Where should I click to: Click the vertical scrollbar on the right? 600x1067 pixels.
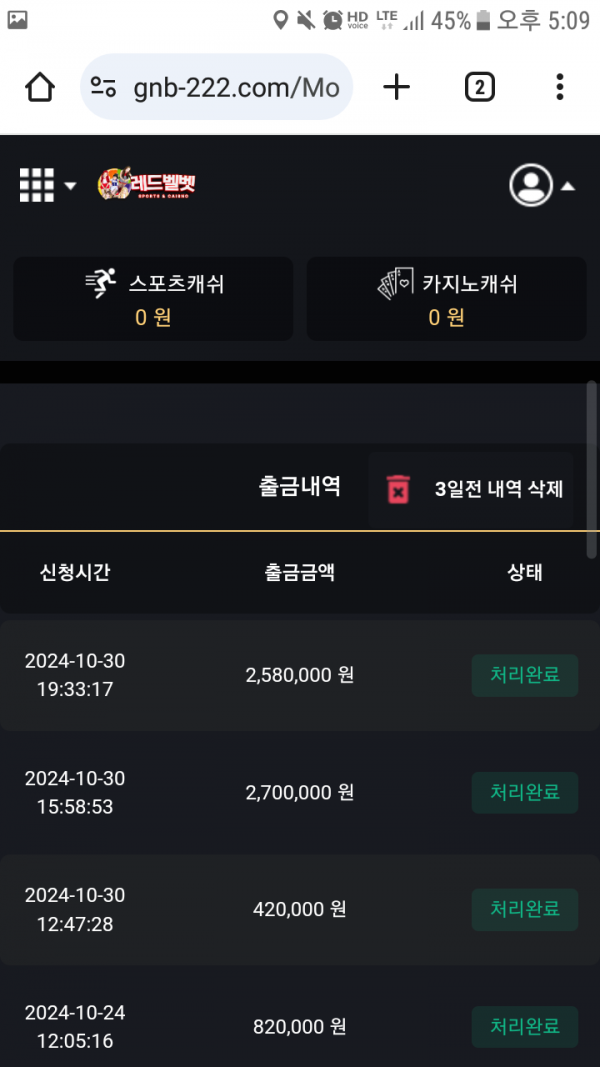click(x=592, y=470)
